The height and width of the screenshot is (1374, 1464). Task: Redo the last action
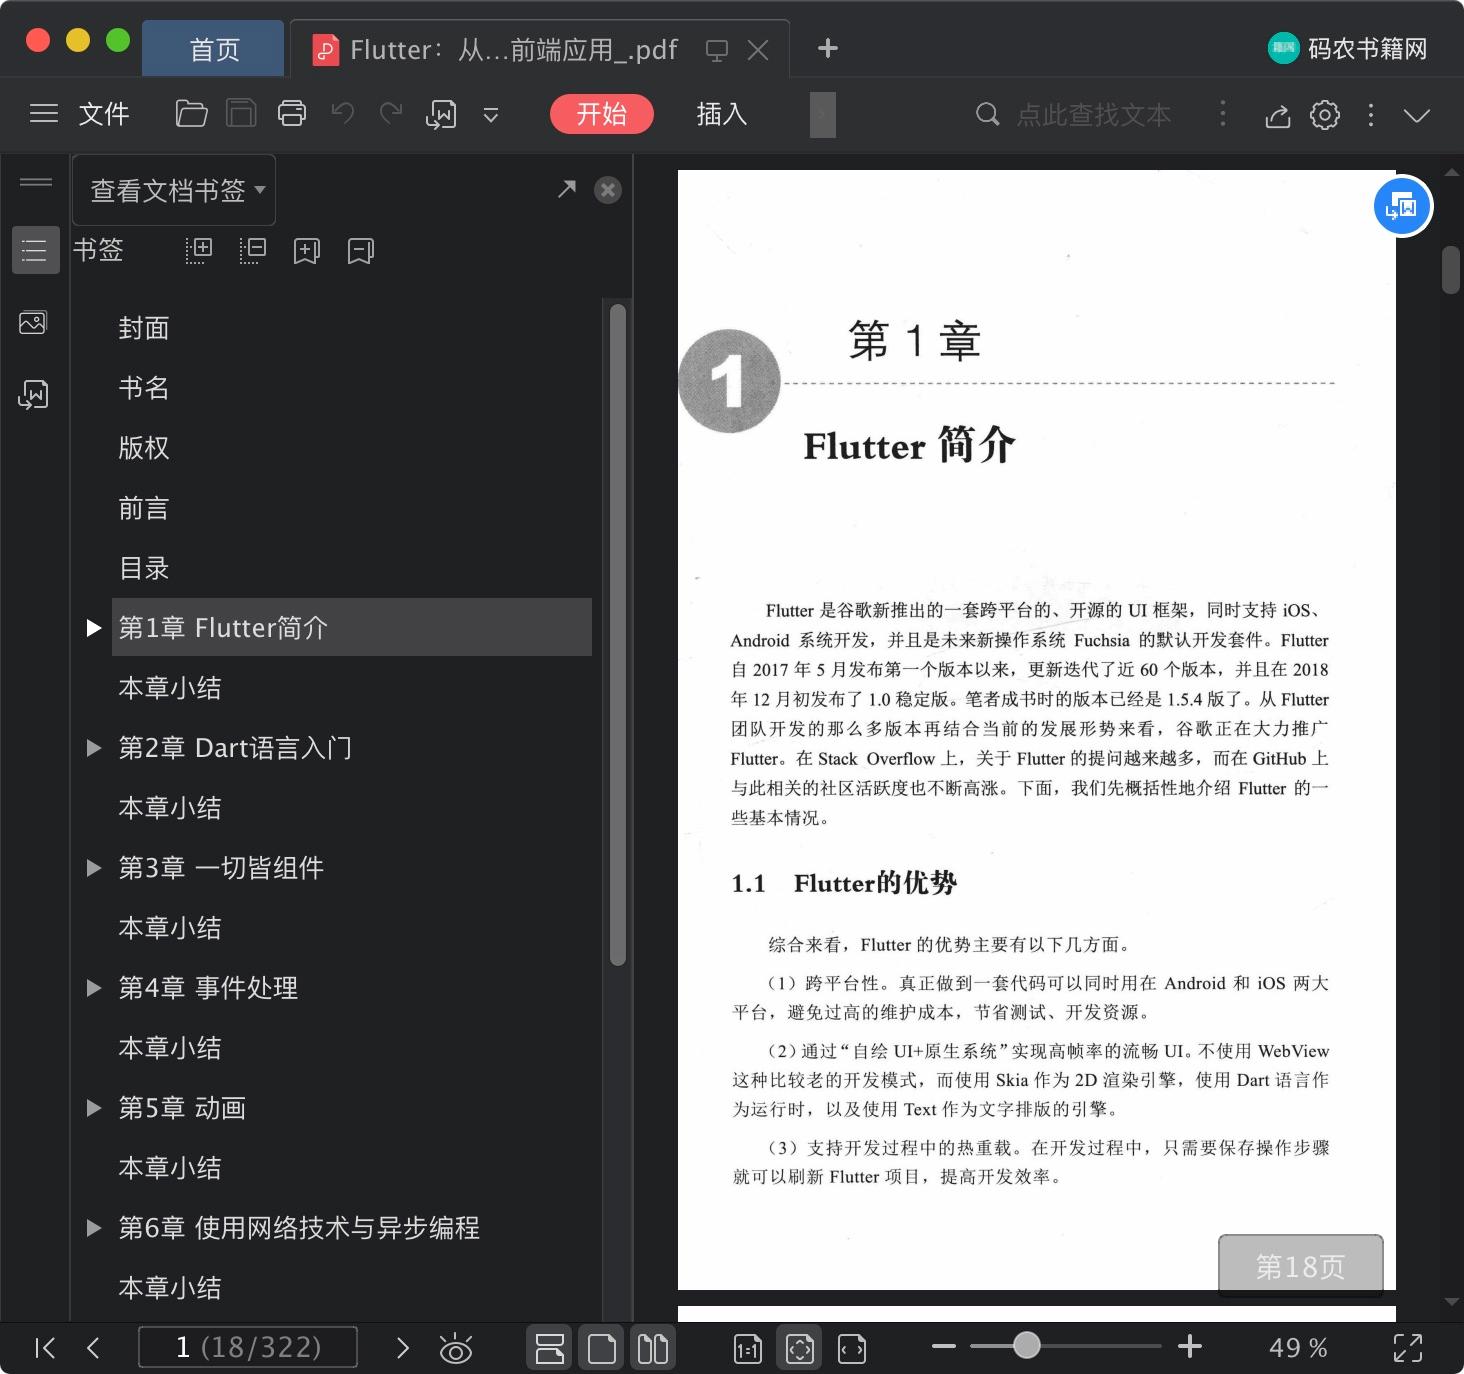pyautogui.click(x=391, y=114)
